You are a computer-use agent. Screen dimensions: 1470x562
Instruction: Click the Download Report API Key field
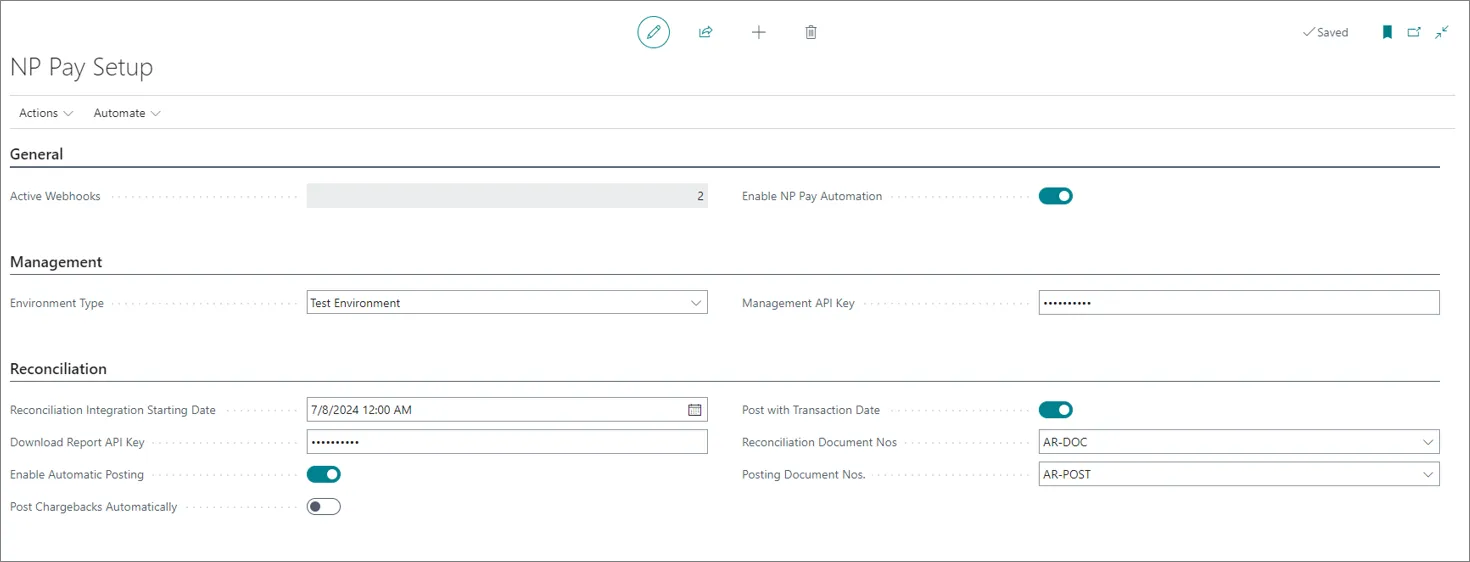click(x=507, y=442)
